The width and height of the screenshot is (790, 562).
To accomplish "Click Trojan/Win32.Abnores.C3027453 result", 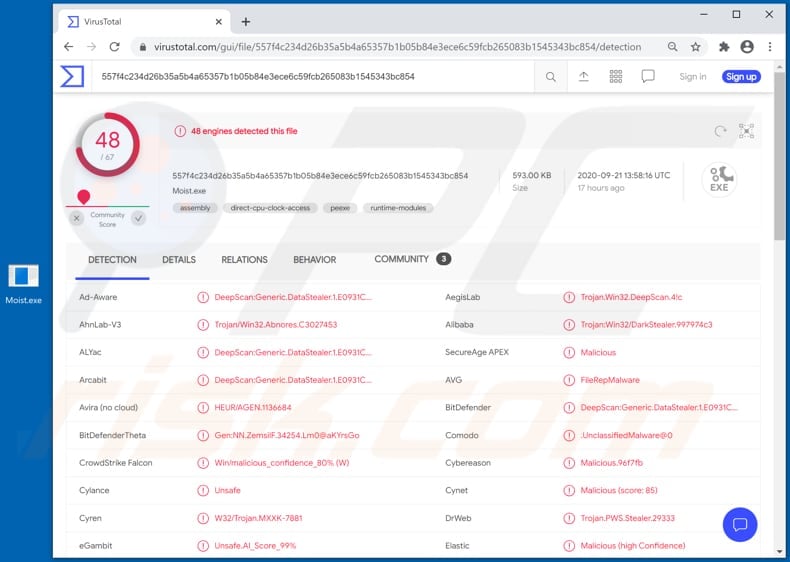I will point(276,325).
